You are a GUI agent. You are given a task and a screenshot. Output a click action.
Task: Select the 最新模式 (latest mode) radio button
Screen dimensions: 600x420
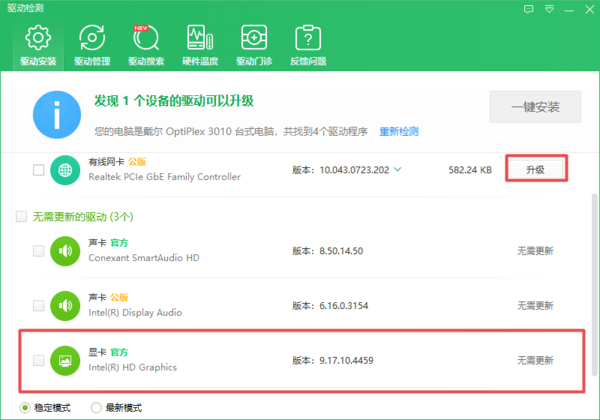point(96,408)
